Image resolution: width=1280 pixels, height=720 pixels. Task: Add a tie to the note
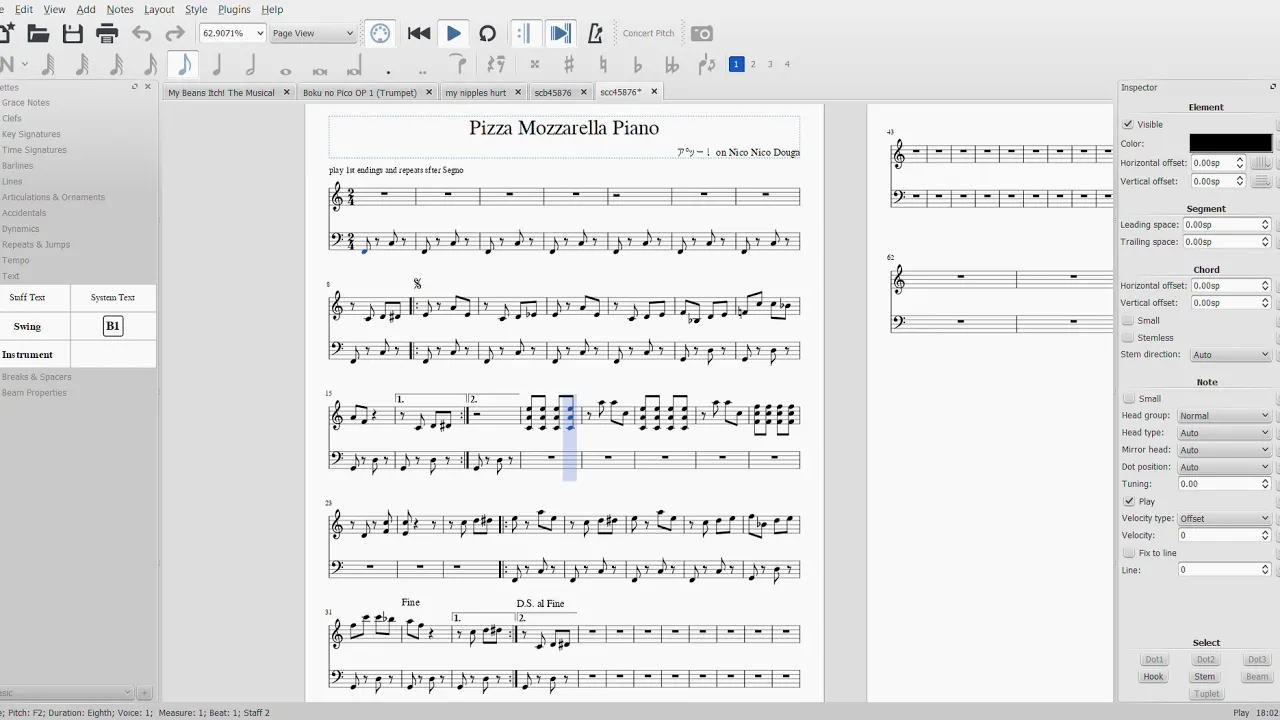click(459, 65)
